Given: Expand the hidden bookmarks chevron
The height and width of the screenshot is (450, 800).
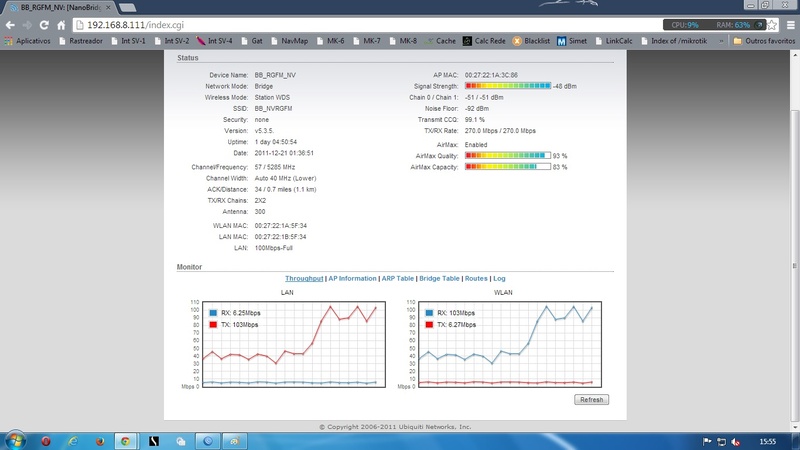Looking at the screenshot, I should 721,41.
